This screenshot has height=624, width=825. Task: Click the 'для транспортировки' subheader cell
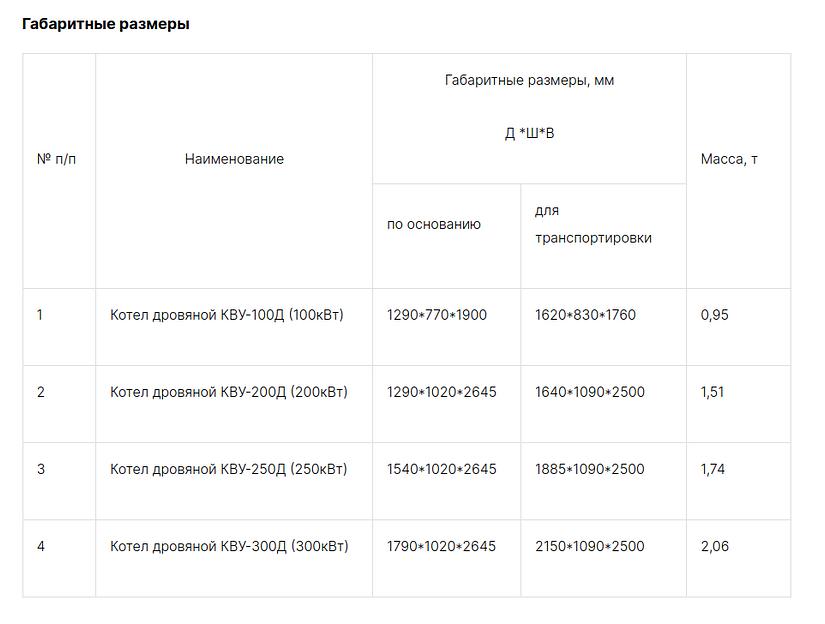[x=593, y=224]
